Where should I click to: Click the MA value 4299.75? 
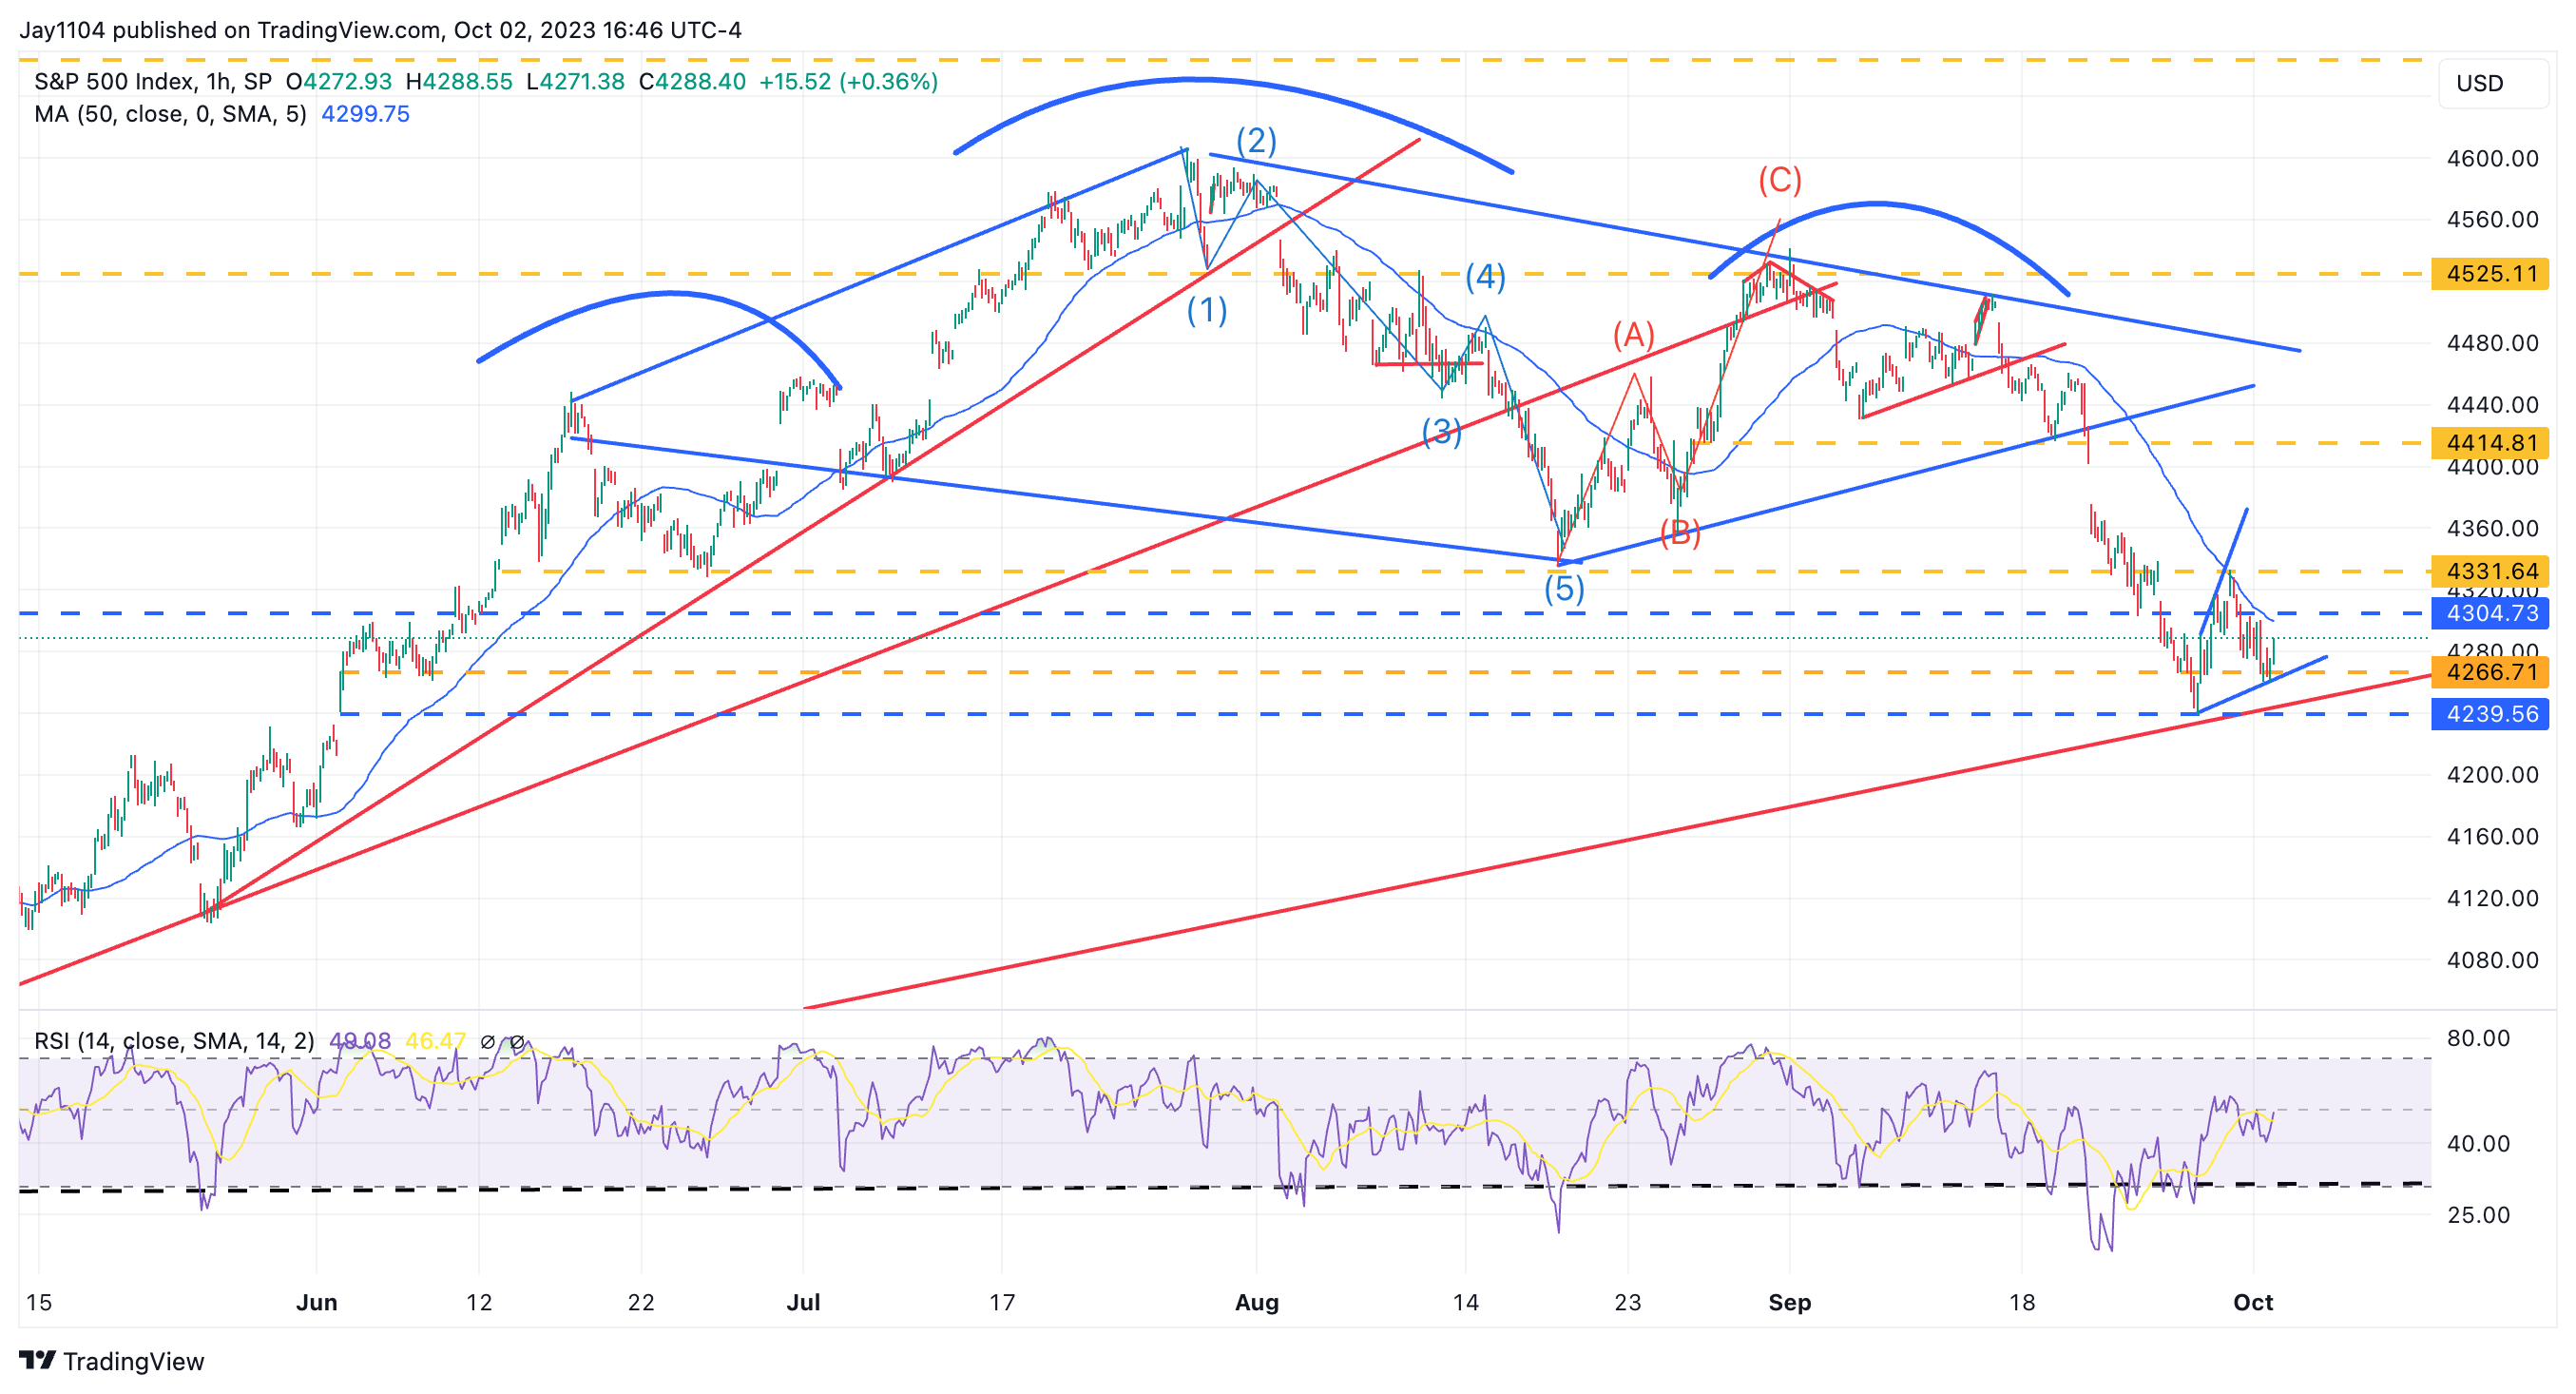(365, 114)
